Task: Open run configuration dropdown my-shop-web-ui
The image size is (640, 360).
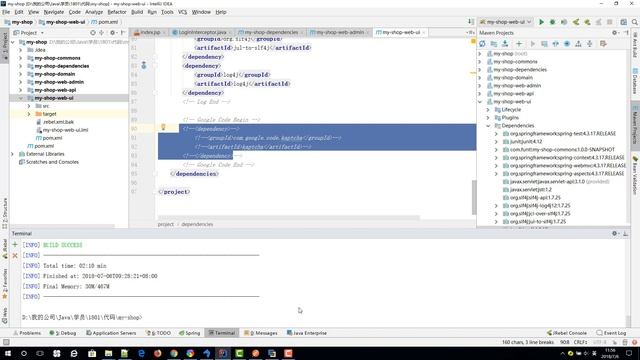Action: (x=506, y=22)
